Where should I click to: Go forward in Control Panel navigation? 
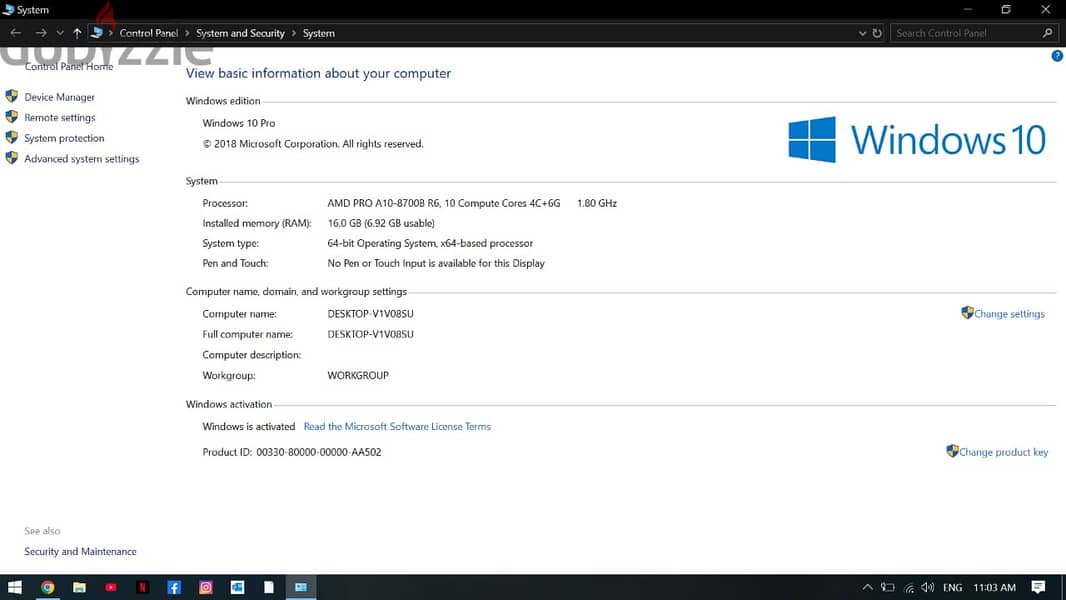click(41, 33)
